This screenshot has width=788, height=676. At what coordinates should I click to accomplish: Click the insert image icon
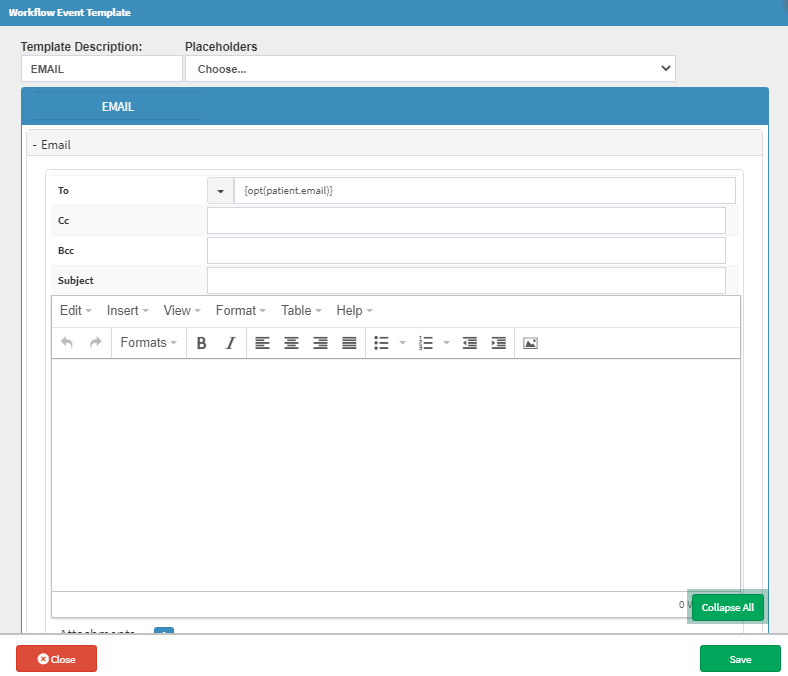[530, 343]
